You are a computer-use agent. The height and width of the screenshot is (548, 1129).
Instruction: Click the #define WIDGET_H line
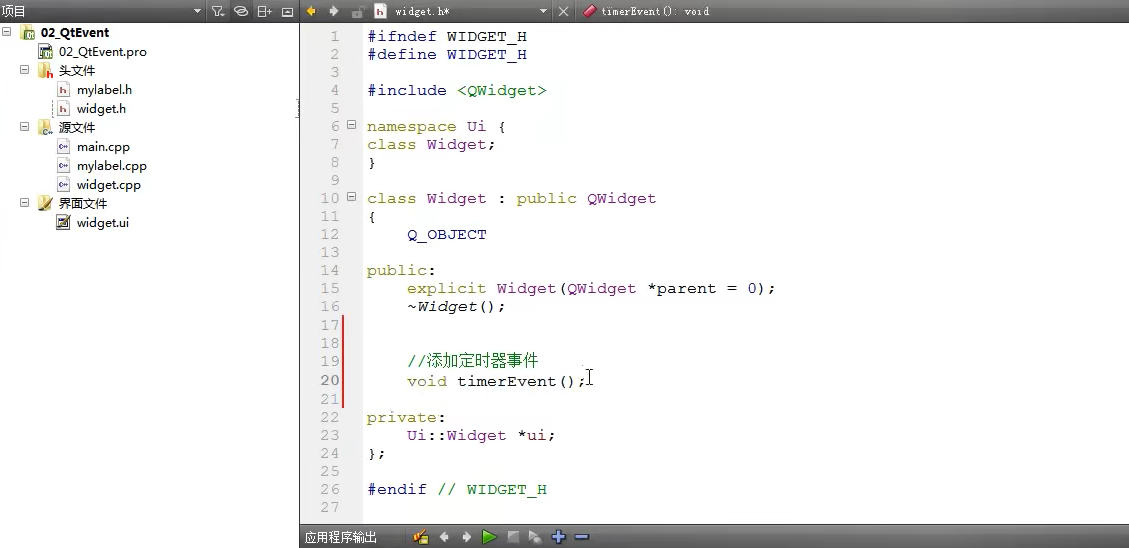coord(446,55)
